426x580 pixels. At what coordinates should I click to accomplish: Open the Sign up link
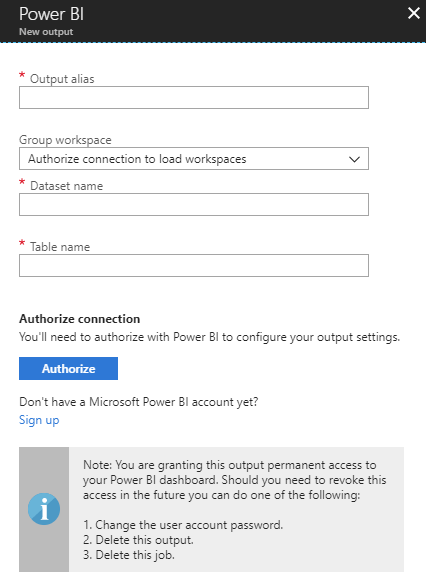coord(39,420)
